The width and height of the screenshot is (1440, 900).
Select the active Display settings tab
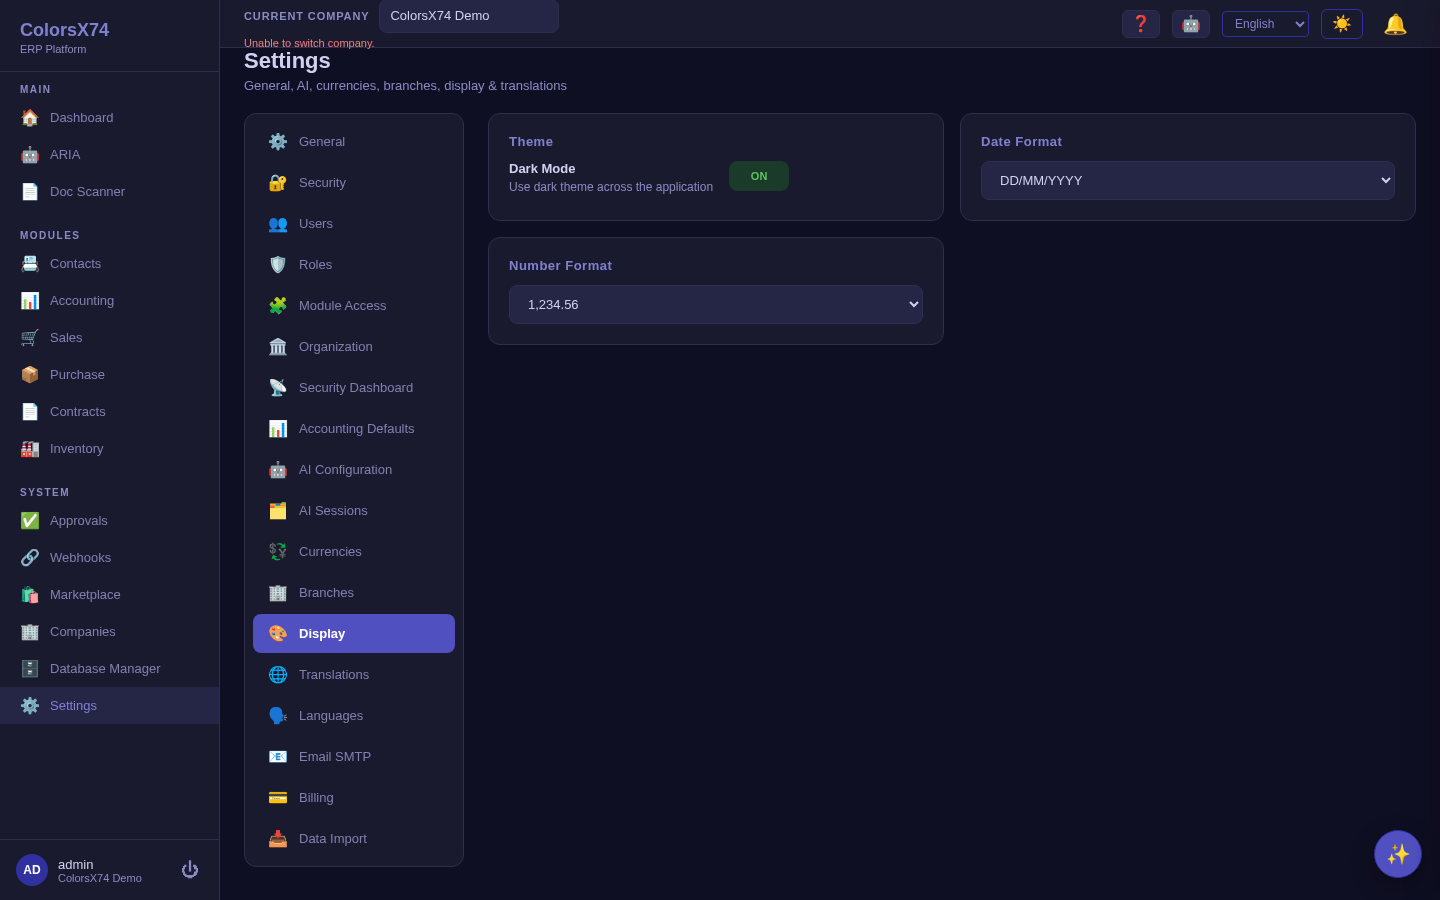tap(354, 634)
